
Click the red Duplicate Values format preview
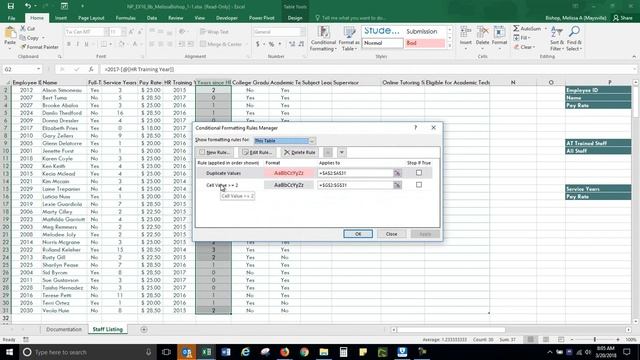point(289,173)
